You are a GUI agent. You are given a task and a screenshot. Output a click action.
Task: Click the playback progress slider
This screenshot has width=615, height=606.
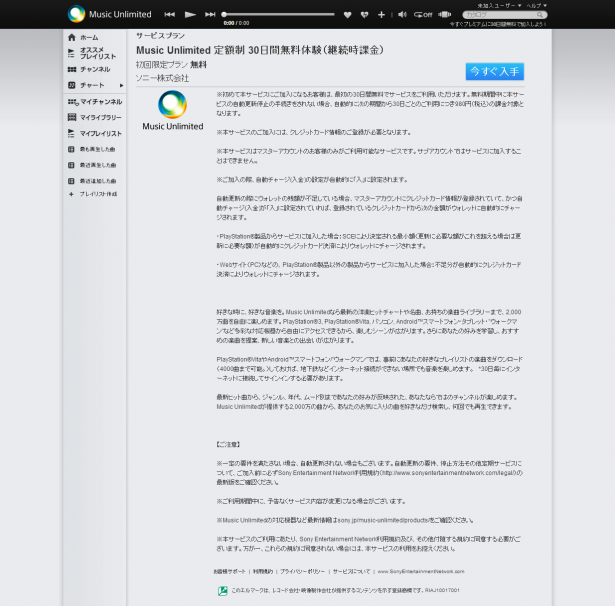pyautogui.click(x=278, y=15)
